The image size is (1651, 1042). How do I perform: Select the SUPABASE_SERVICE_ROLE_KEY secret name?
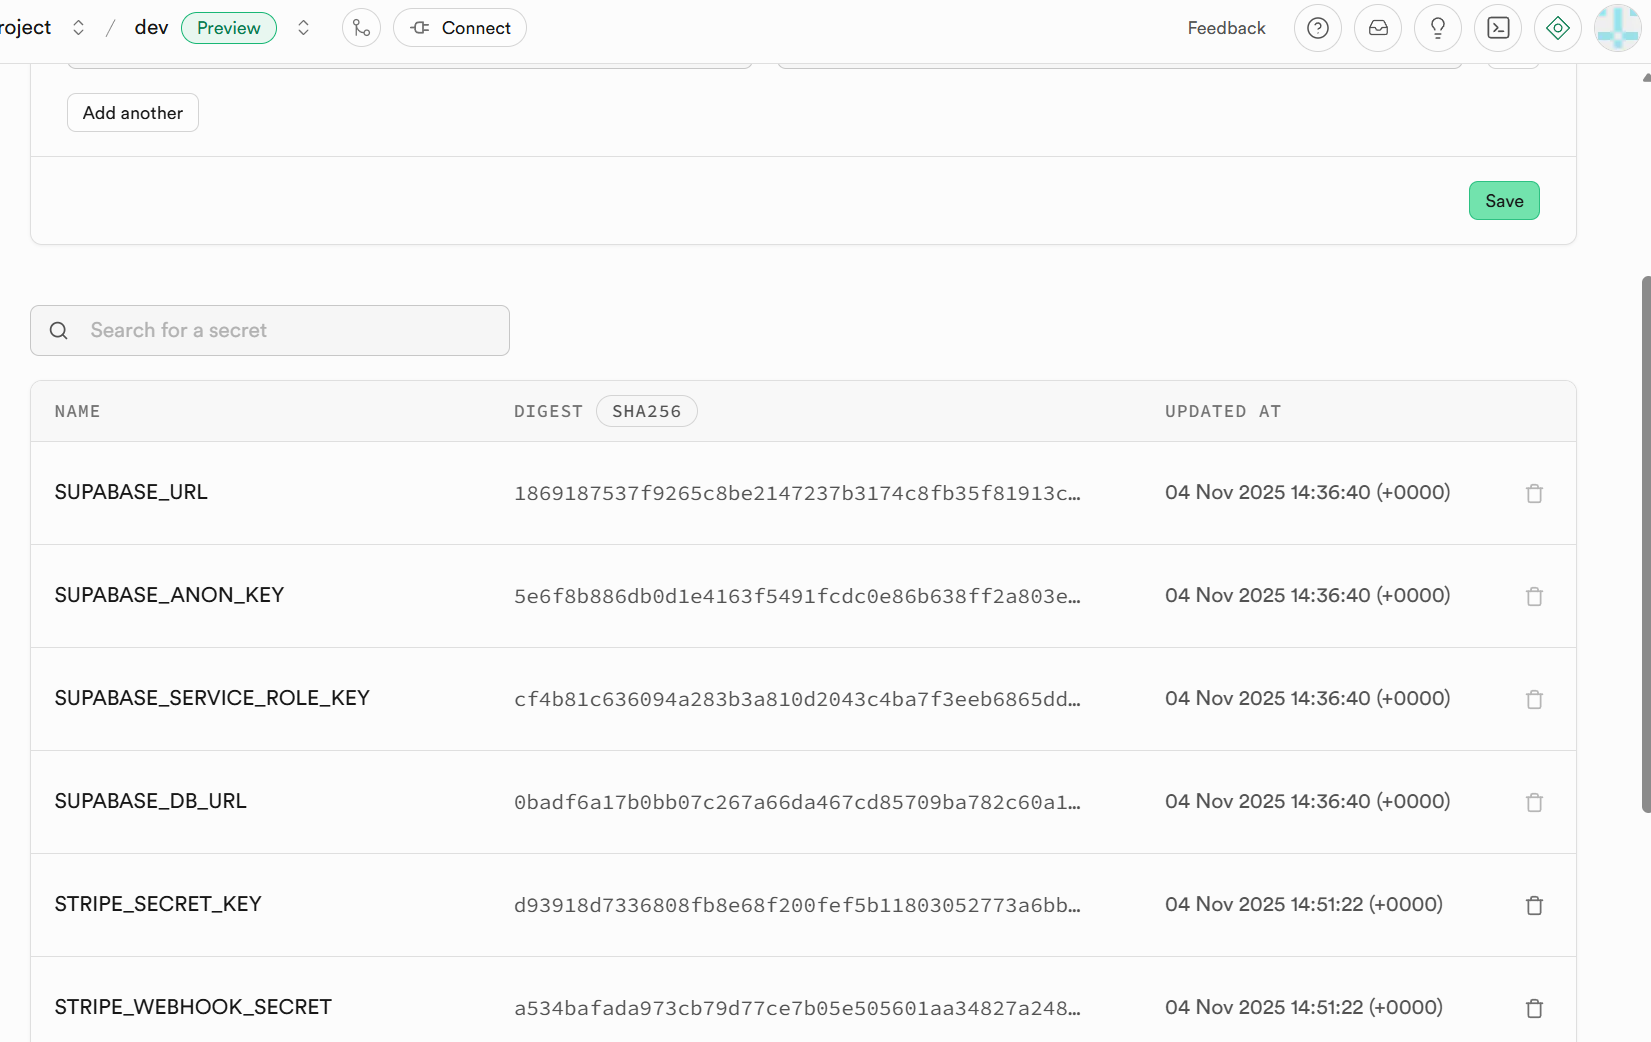(212, 698)
